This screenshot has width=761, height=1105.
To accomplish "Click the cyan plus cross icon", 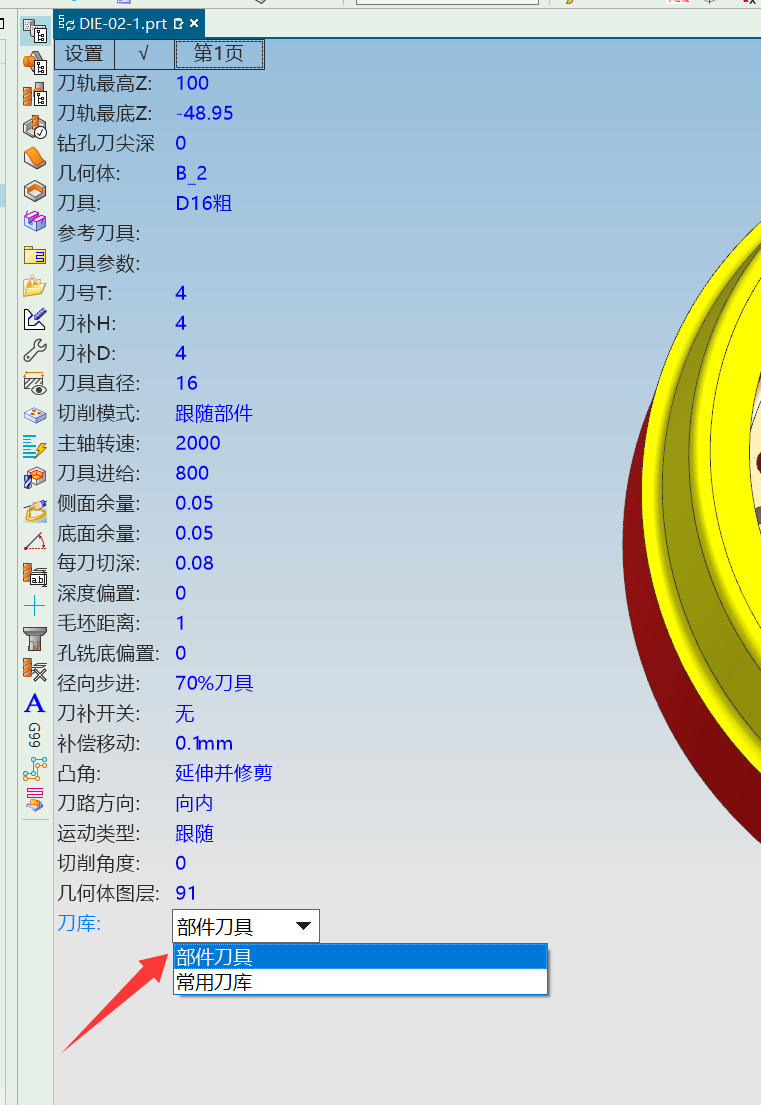I will point(35,606).
